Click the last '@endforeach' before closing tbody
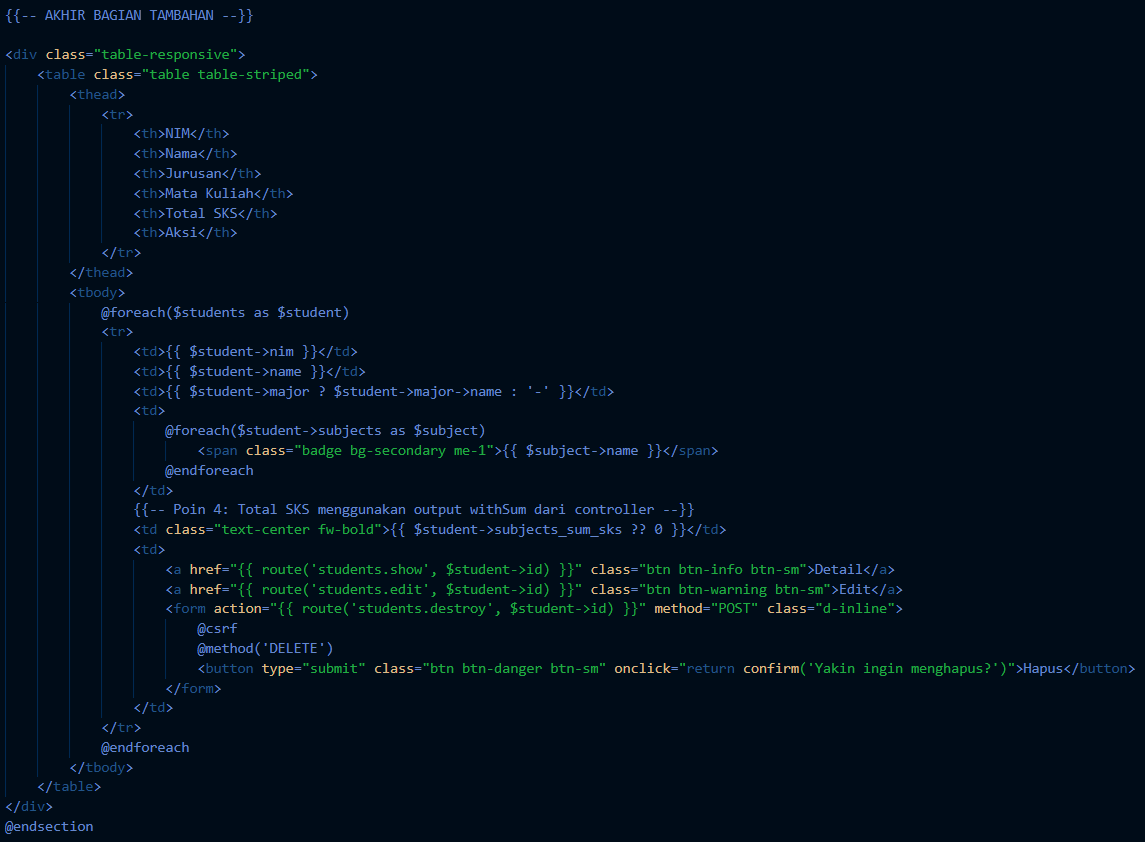Viewport: 1145px width, 842px height. (x=145, y=748)
